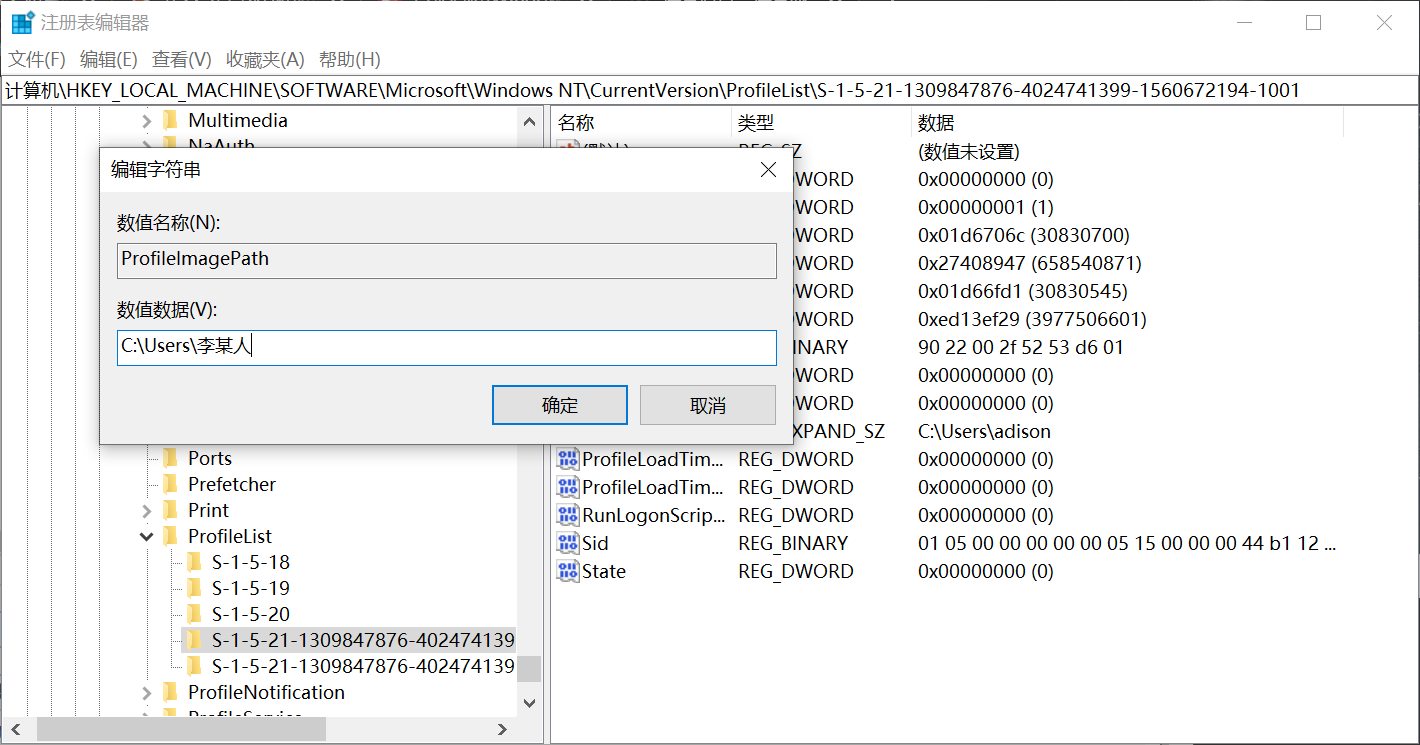Click the value 0xed13ef29 (3977506601)
Viewport: 1420px width, 745px height.
pyautogui.click(x=1032, y=319)
